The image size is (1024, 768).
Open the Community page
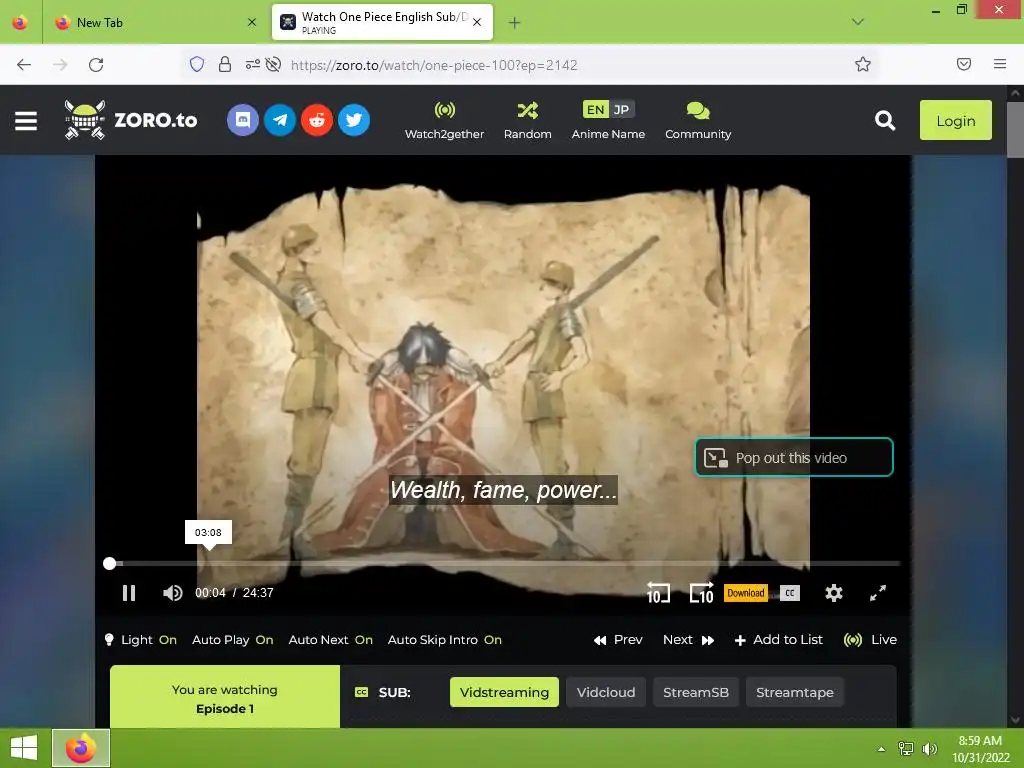coord(698,121)
